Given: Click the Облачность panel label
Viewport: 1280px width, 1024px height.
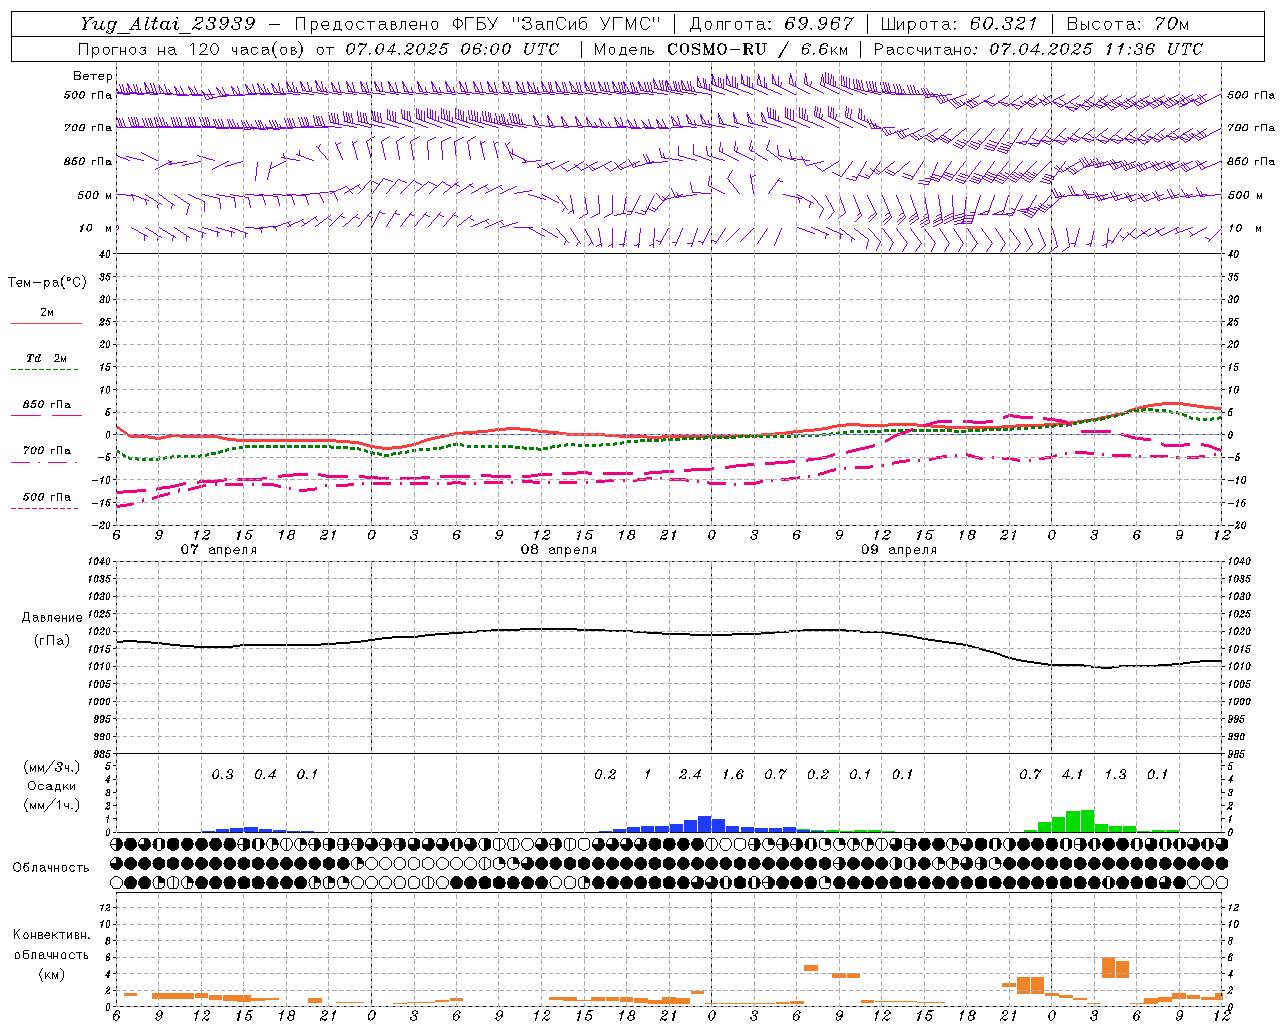Looking at the screenshot, I should 51,867.
